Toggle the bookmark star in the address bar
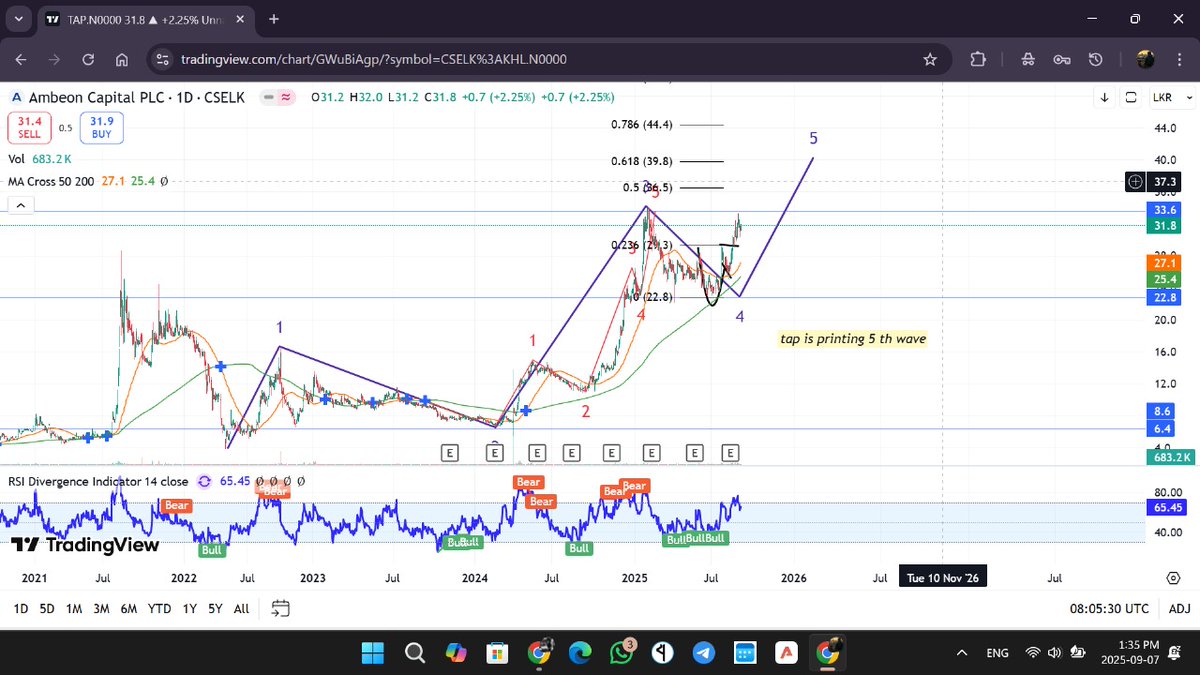 click(x=930, y=59)
